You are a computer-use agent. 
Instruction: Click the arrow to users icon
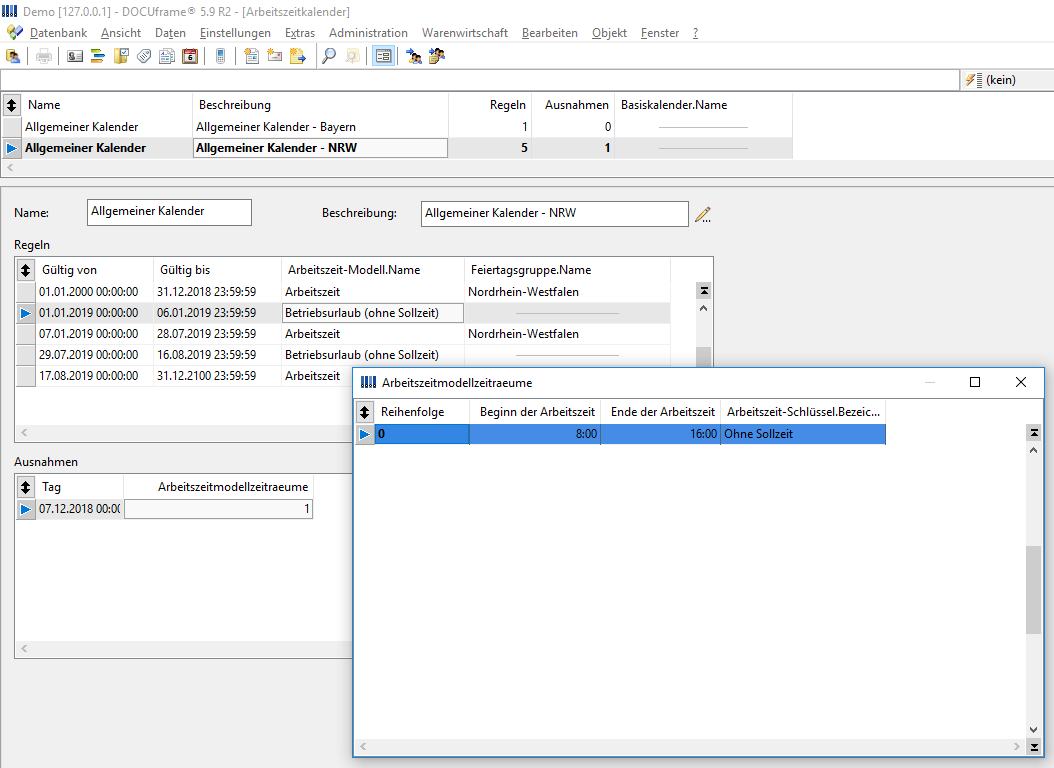[x=414, y=56]
